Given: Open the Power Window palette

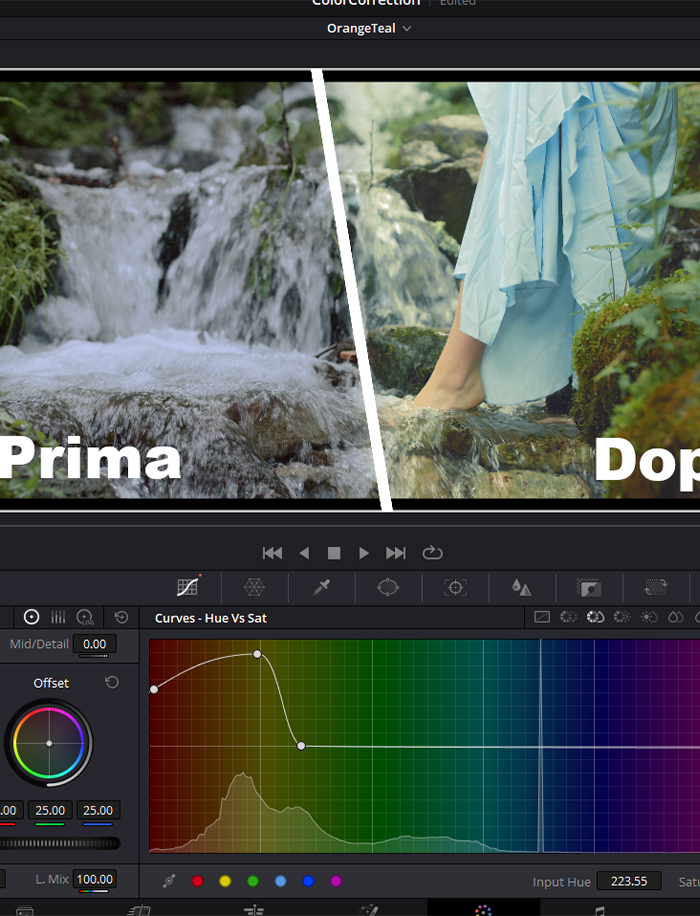Looking at the screenshot, I should (x=388, y=588).
